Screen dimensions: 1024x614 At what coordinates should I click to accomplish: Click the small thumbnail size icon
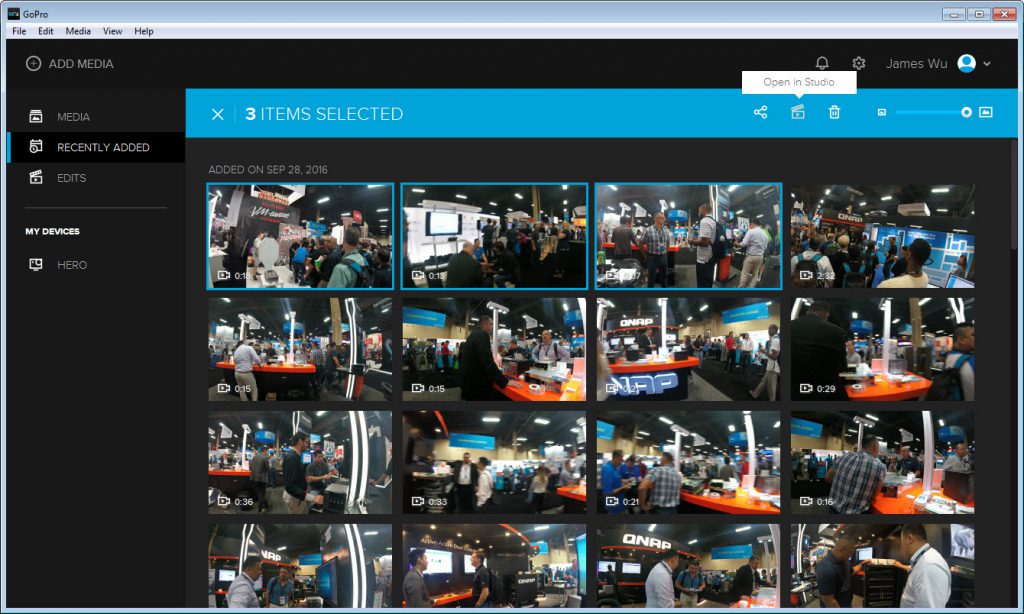coord(882,113)
